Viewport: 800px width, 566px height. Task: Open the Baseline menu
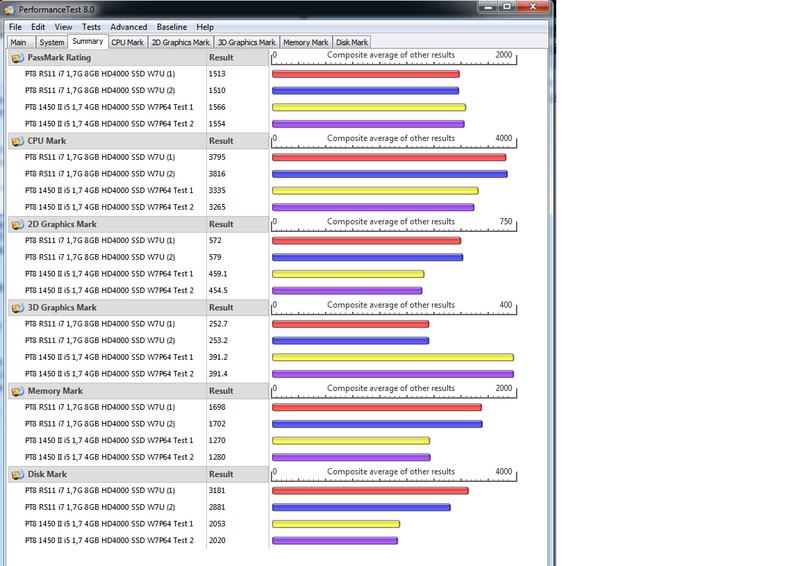point(171,27)
